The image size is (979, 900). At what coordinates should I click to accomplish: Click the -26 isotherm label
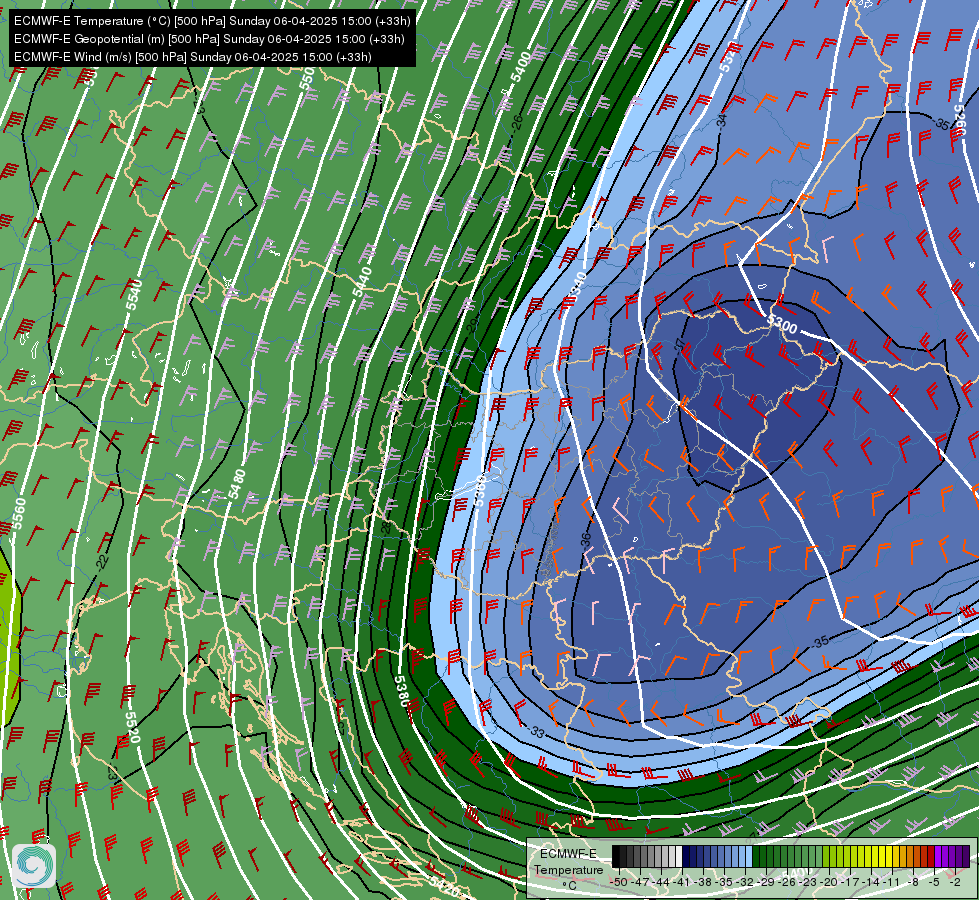click(x=518, y=122)
